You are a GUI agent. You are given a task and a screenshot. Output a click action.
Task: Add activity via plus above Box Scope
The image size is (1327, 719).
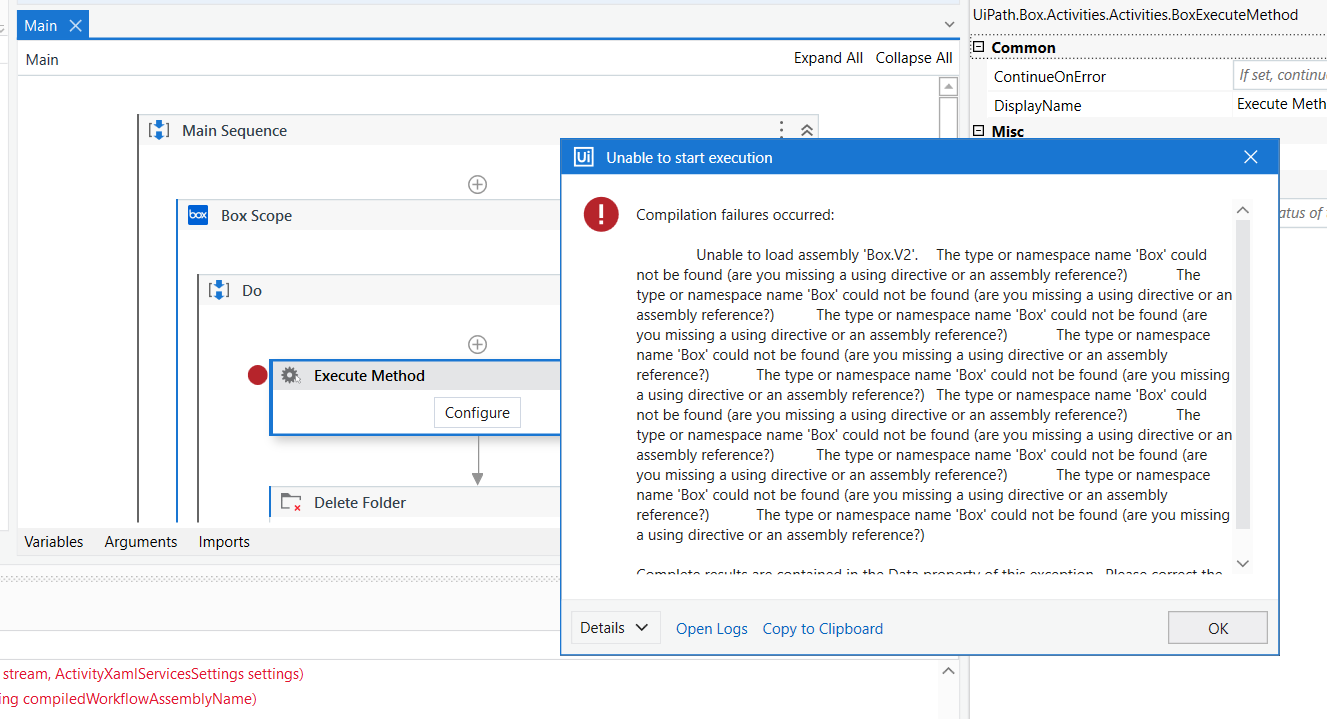(478, 184)
